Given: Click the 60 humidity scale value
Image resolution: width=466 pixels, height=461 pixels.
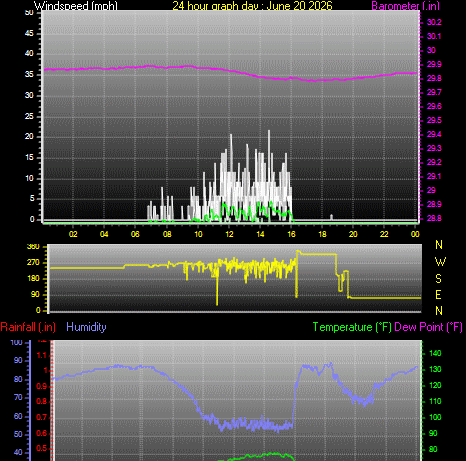Looking at the screenshot, I should [18, 416].
